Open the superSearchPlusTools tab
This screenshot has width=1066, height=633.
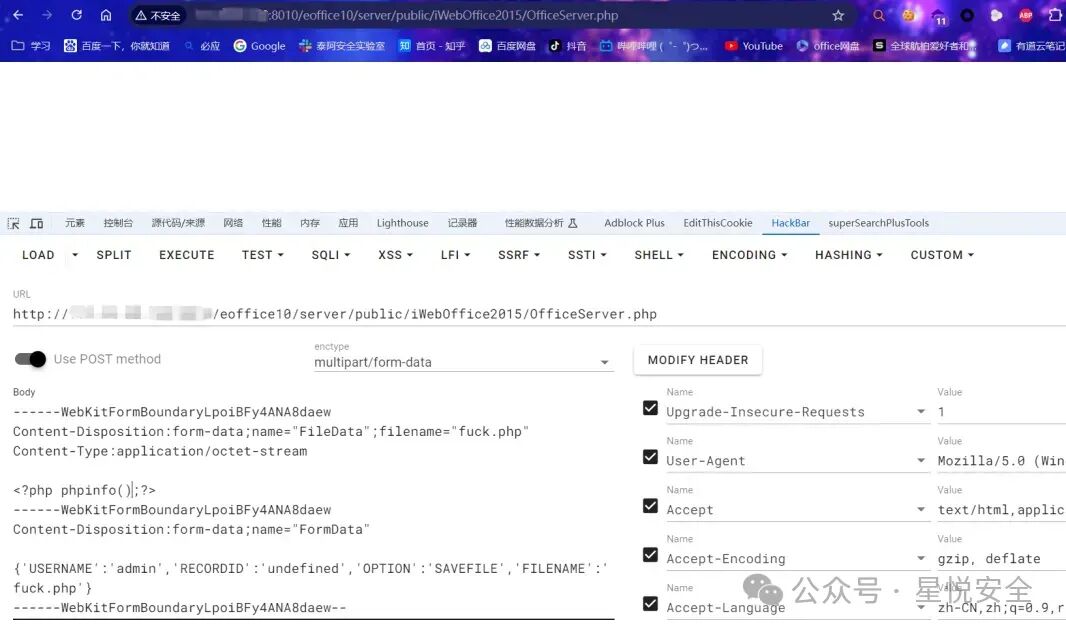(878, 223)
